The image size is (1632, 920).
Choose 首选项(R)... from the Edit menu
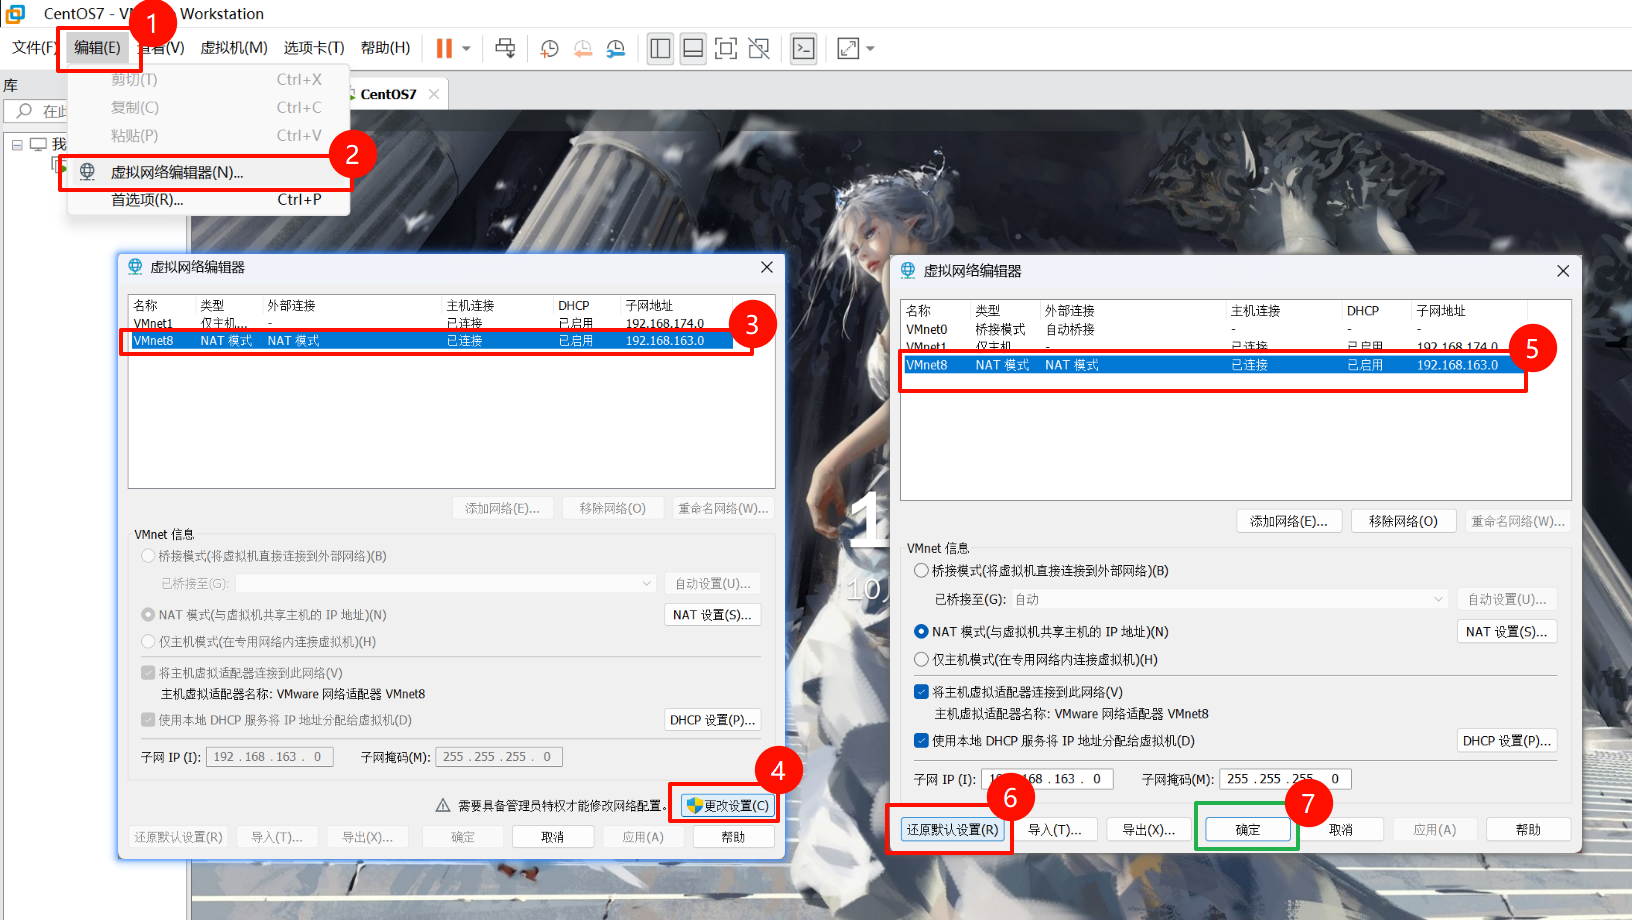pyautogui.click(x=208, y=200)
